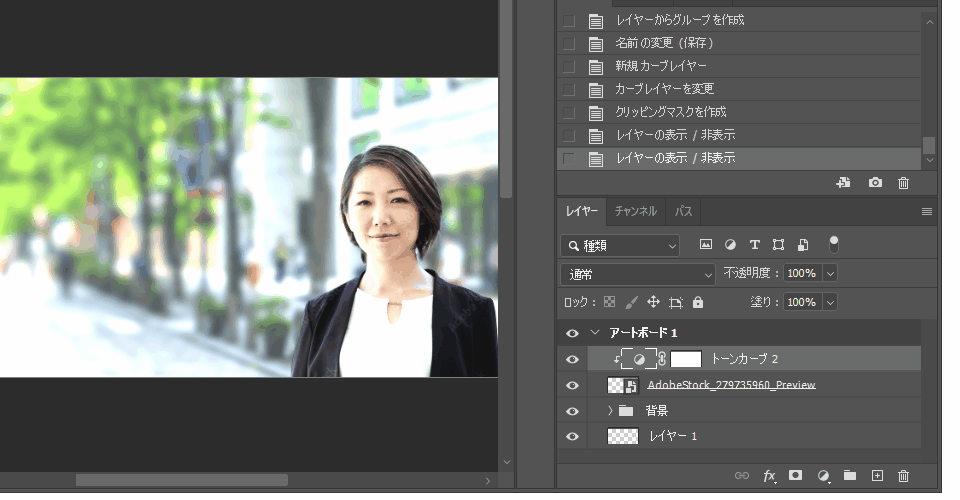Filter layers by type layers
The width and height of the screenshot is (960, 500).
(754, 245)
